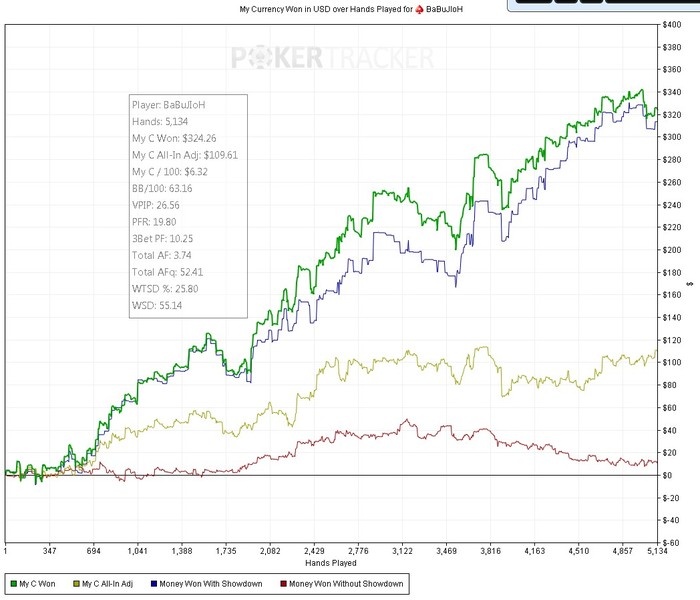Image resolution: width=700 pixels, height=600 pixels.
Task: Click the 'WTSD %: 25.80' stat
Action: (x=165, y=289)
